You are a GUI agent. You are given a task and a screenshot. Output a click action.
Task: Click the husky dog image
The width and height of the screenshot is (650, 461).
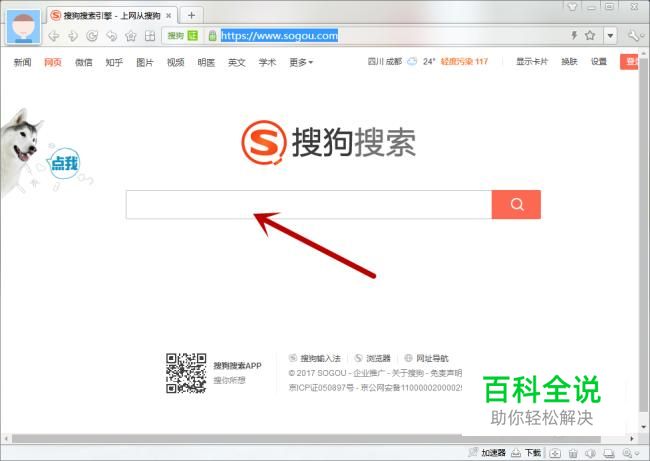(x=21, y=149)
